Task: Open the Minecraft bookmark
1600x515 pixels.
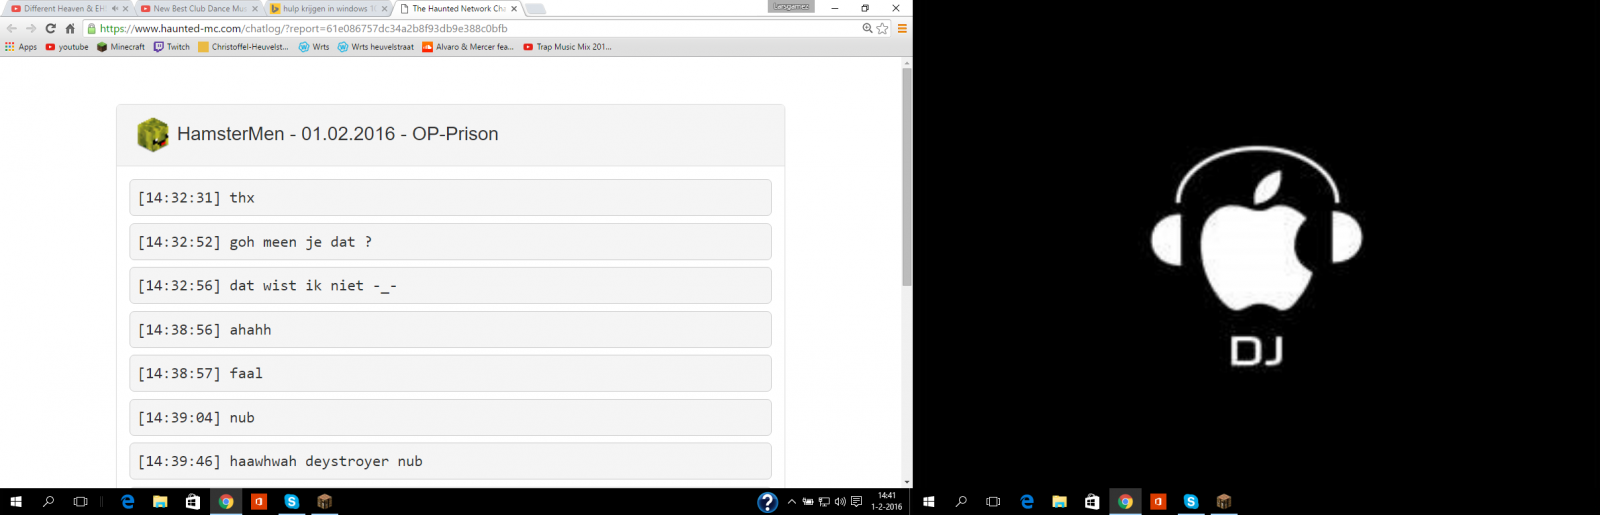Action: click(x=121, y=47)
